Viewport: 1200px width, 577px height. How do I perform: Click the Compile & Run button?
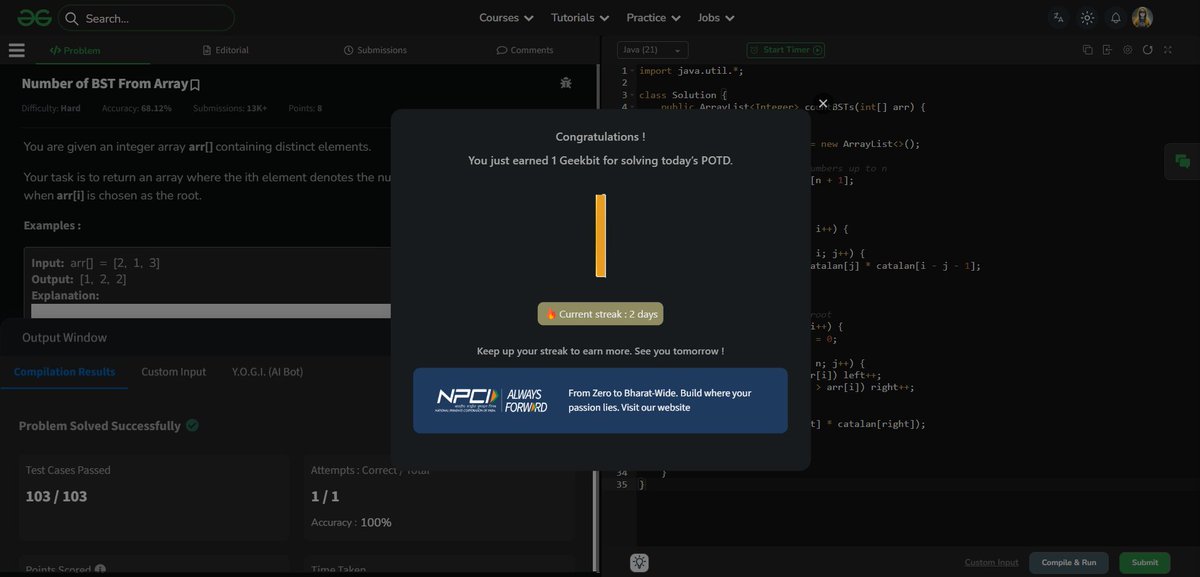(x=1069, y=562)
